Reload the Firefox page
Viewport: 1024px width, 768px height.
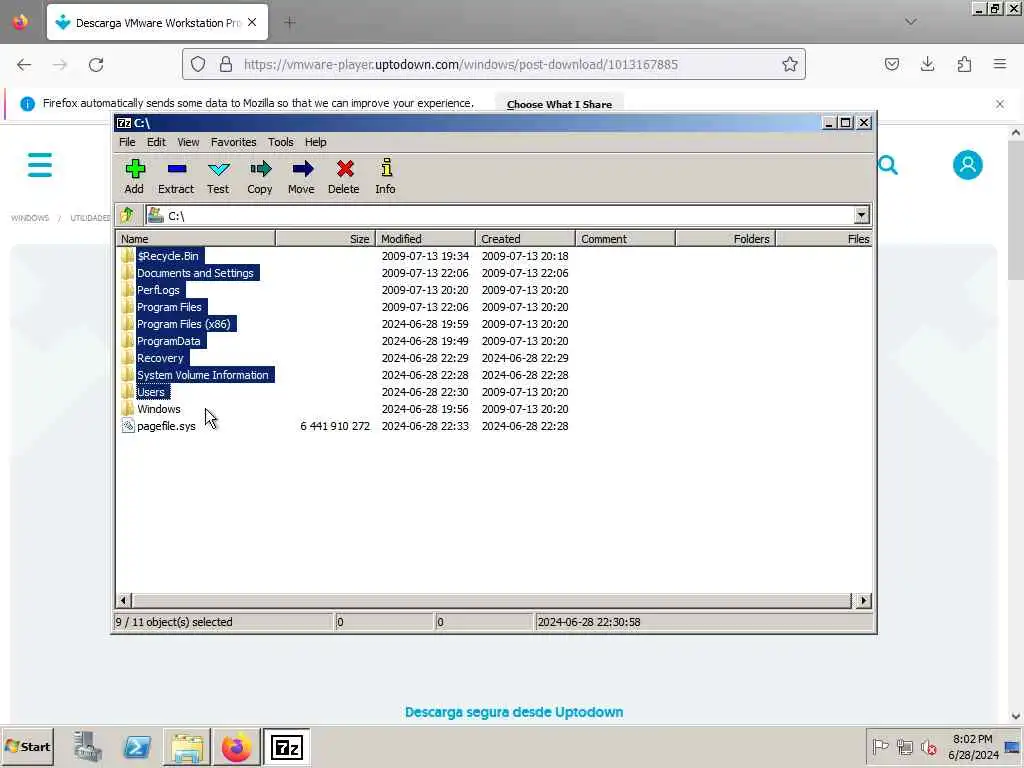point(96,65)
